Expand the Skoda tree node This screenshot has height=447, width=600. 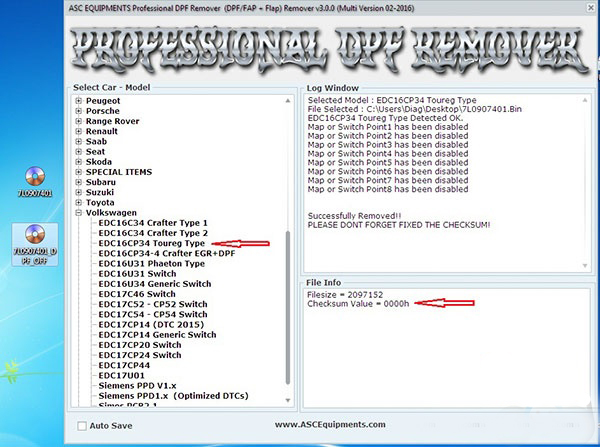pyautogui.click(x=78, y=162)
